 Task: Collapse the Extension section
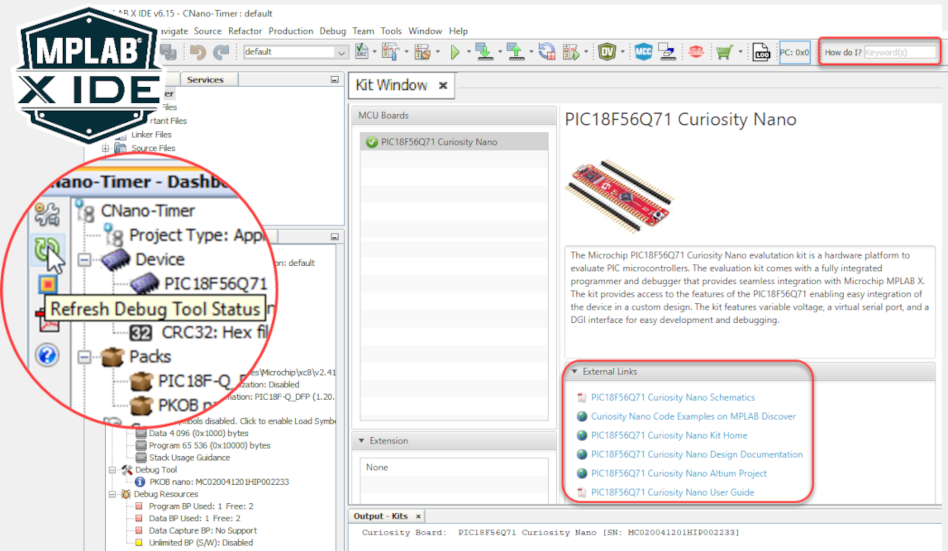point(363,441)
